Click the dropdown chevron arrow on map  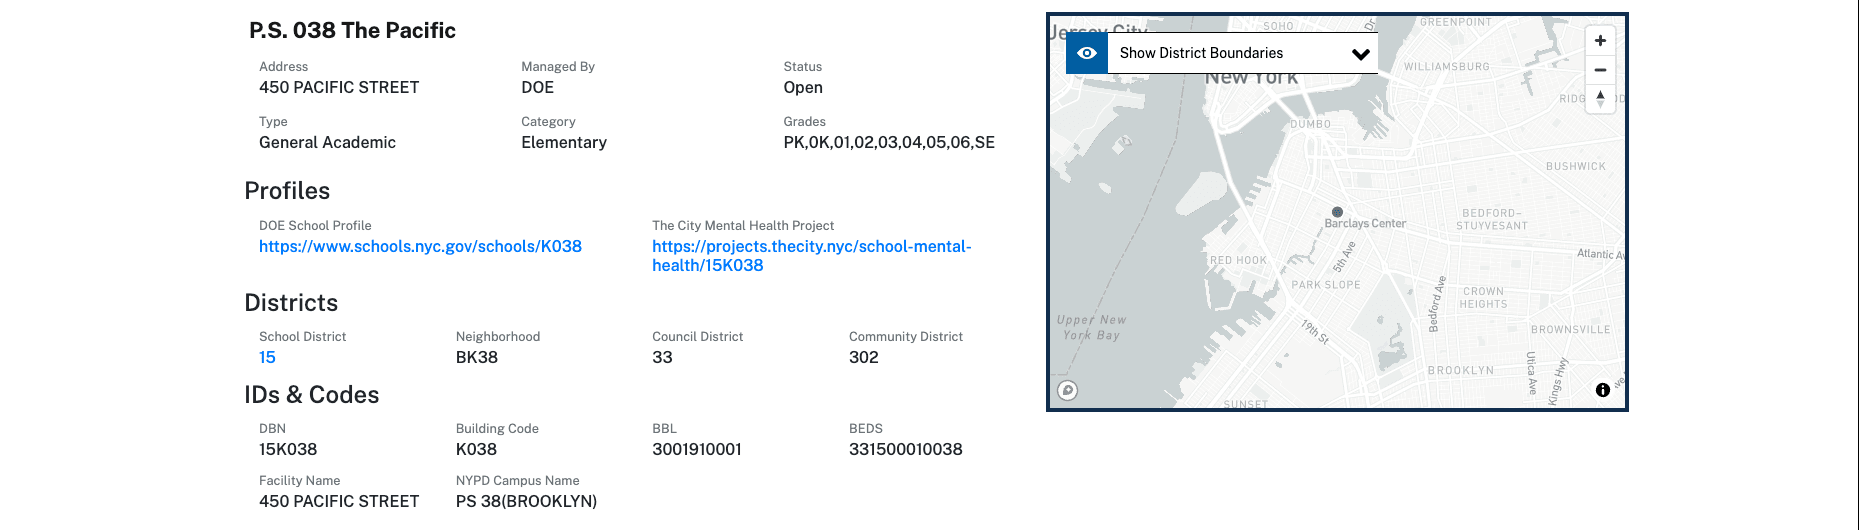1360,54
